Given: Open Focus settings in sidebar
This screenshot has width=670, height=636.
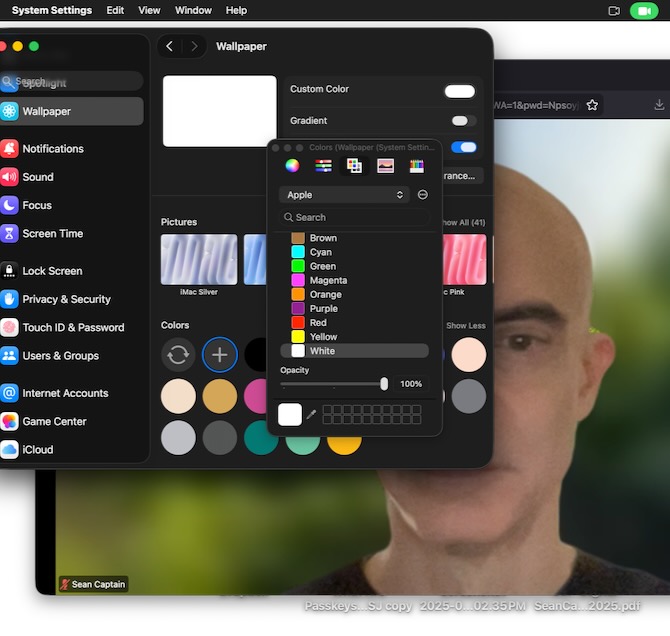Looking at the screenshot, I should pyautogui.click(x=72, y=205).
